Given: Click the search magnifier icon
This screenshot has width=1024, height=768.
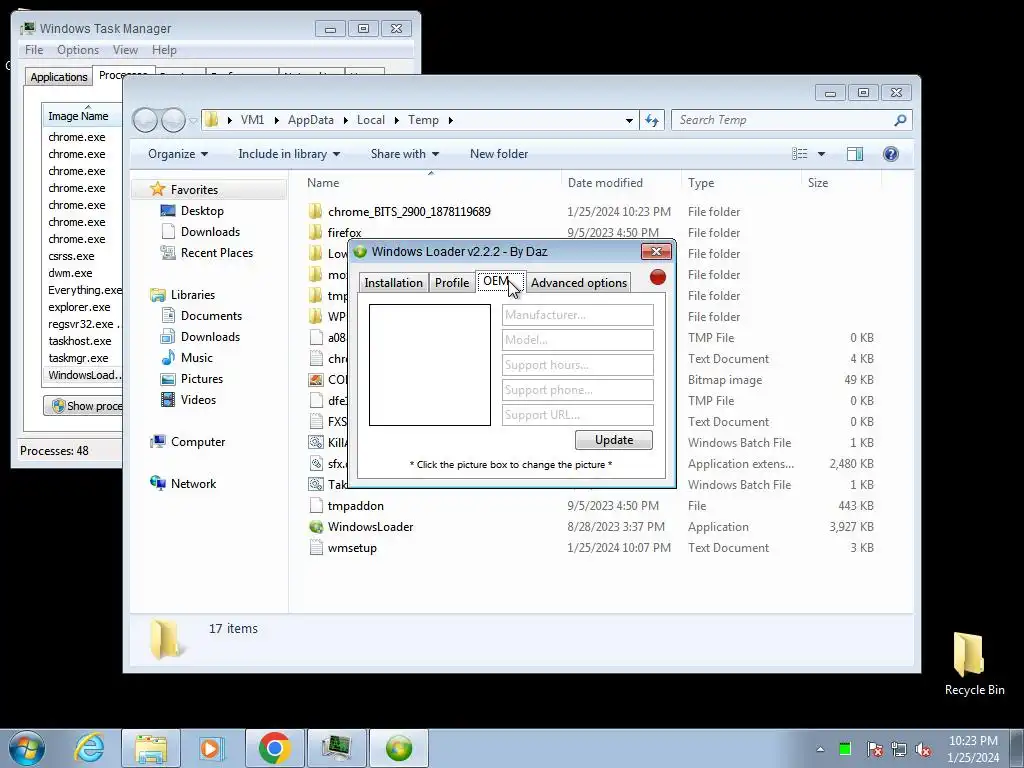Looking at the screenshot, I should (901, 120).
